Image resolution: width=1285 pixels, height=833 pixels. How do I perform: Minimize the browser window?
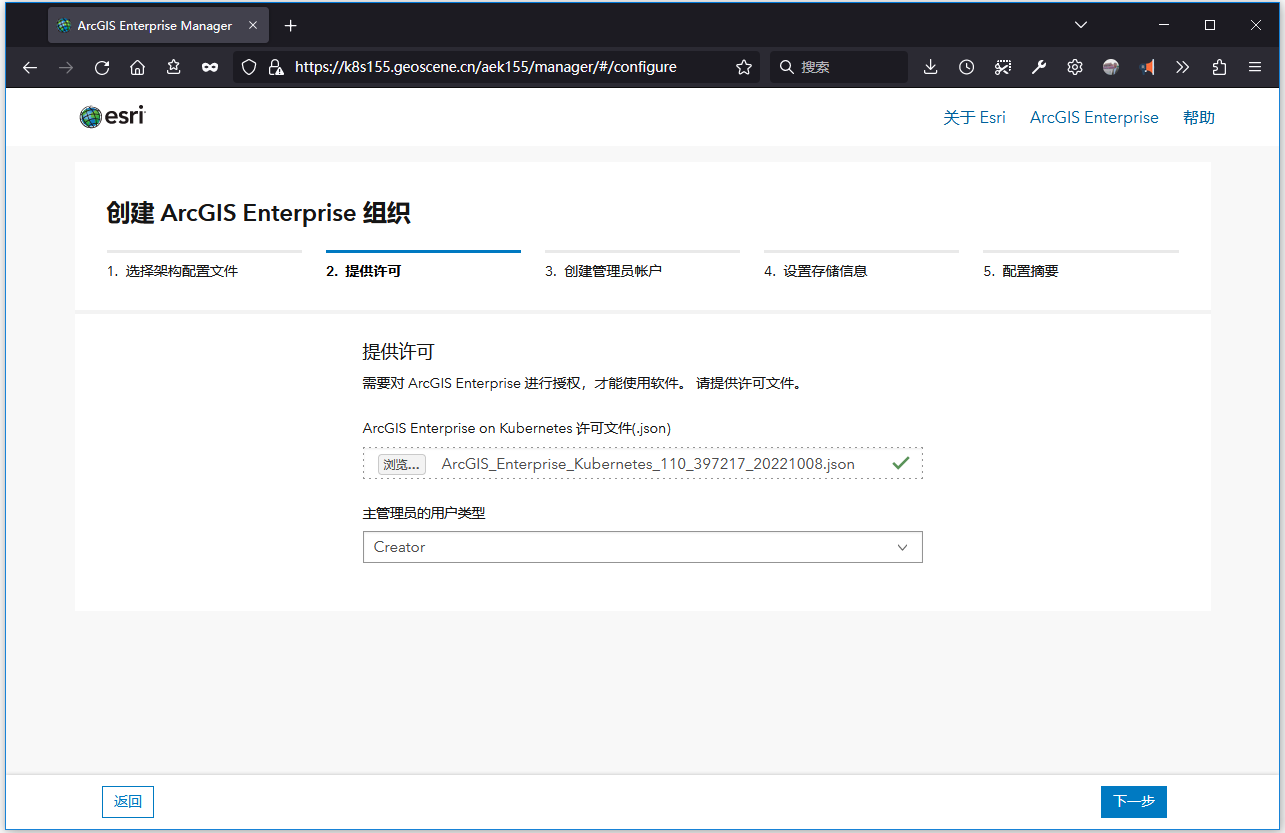[1164, 25]
